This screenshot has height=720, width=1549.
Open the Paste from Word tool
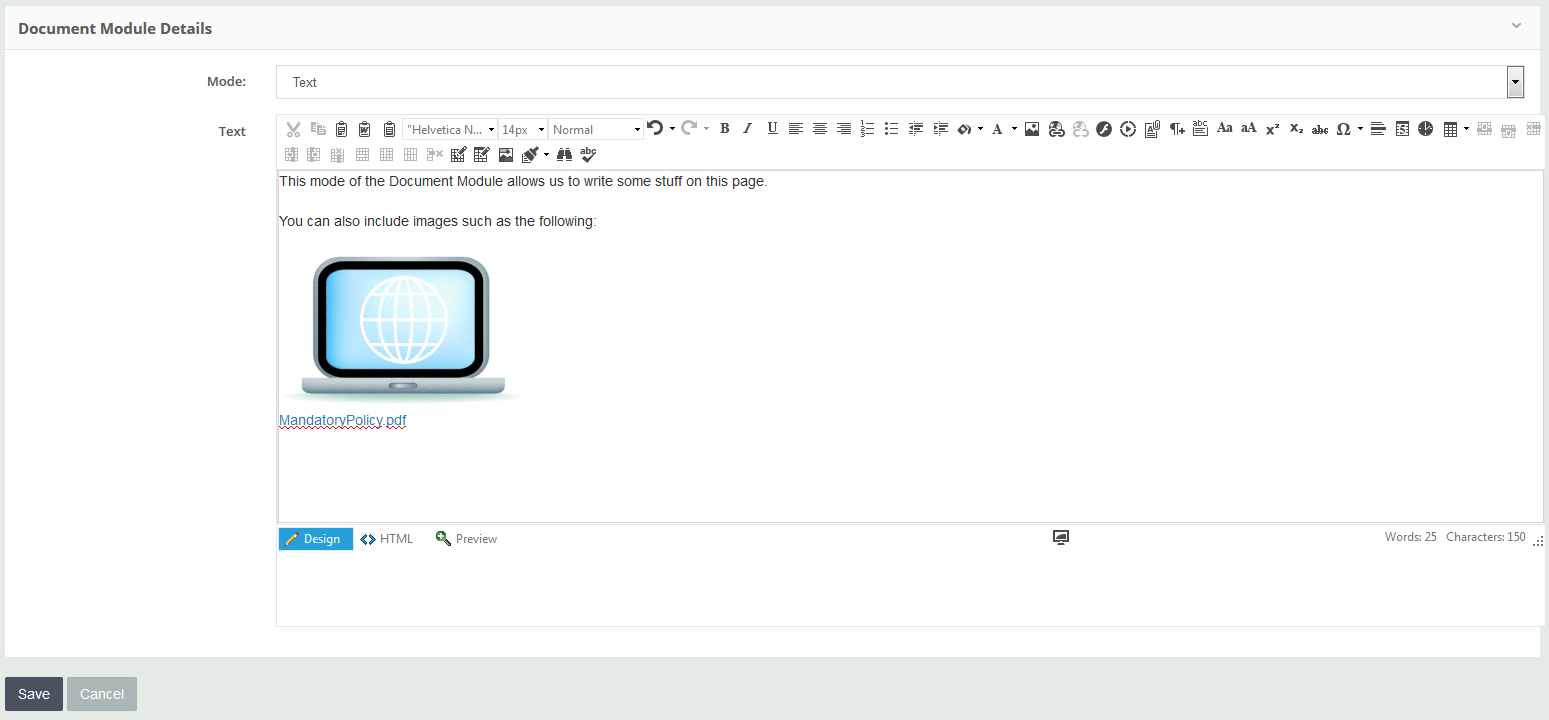tap(363, 128)
